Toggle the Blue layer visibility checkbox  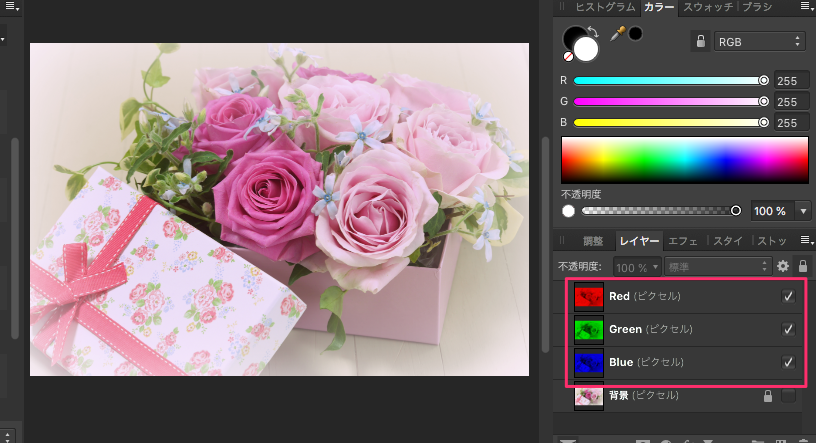tap(788, 361)
